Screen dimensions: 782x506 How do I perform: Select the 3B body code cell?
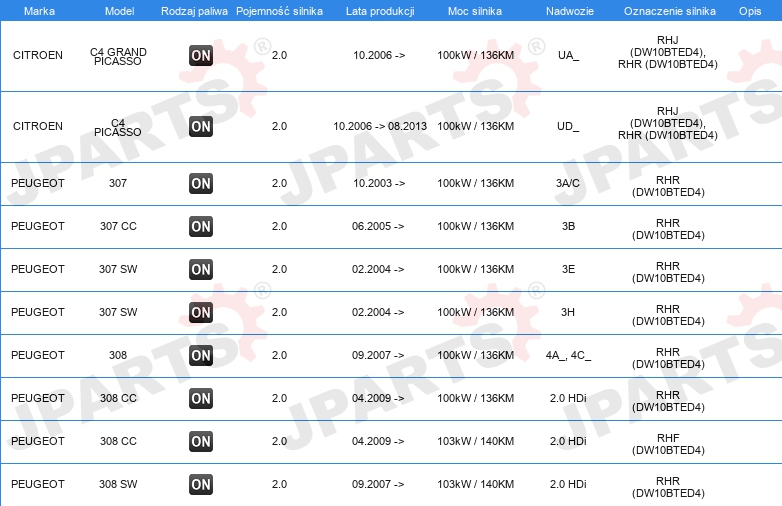[x=569, y=226]
